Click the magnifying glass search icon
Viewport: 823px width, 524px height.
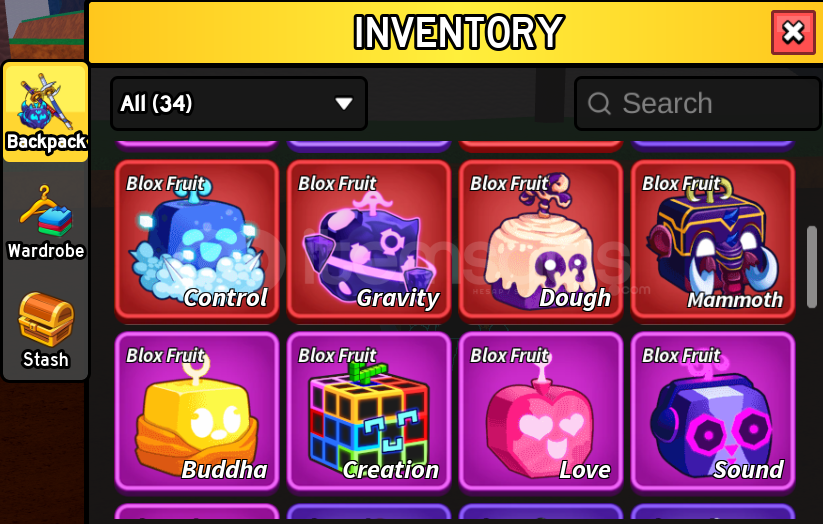coord(599,103)
